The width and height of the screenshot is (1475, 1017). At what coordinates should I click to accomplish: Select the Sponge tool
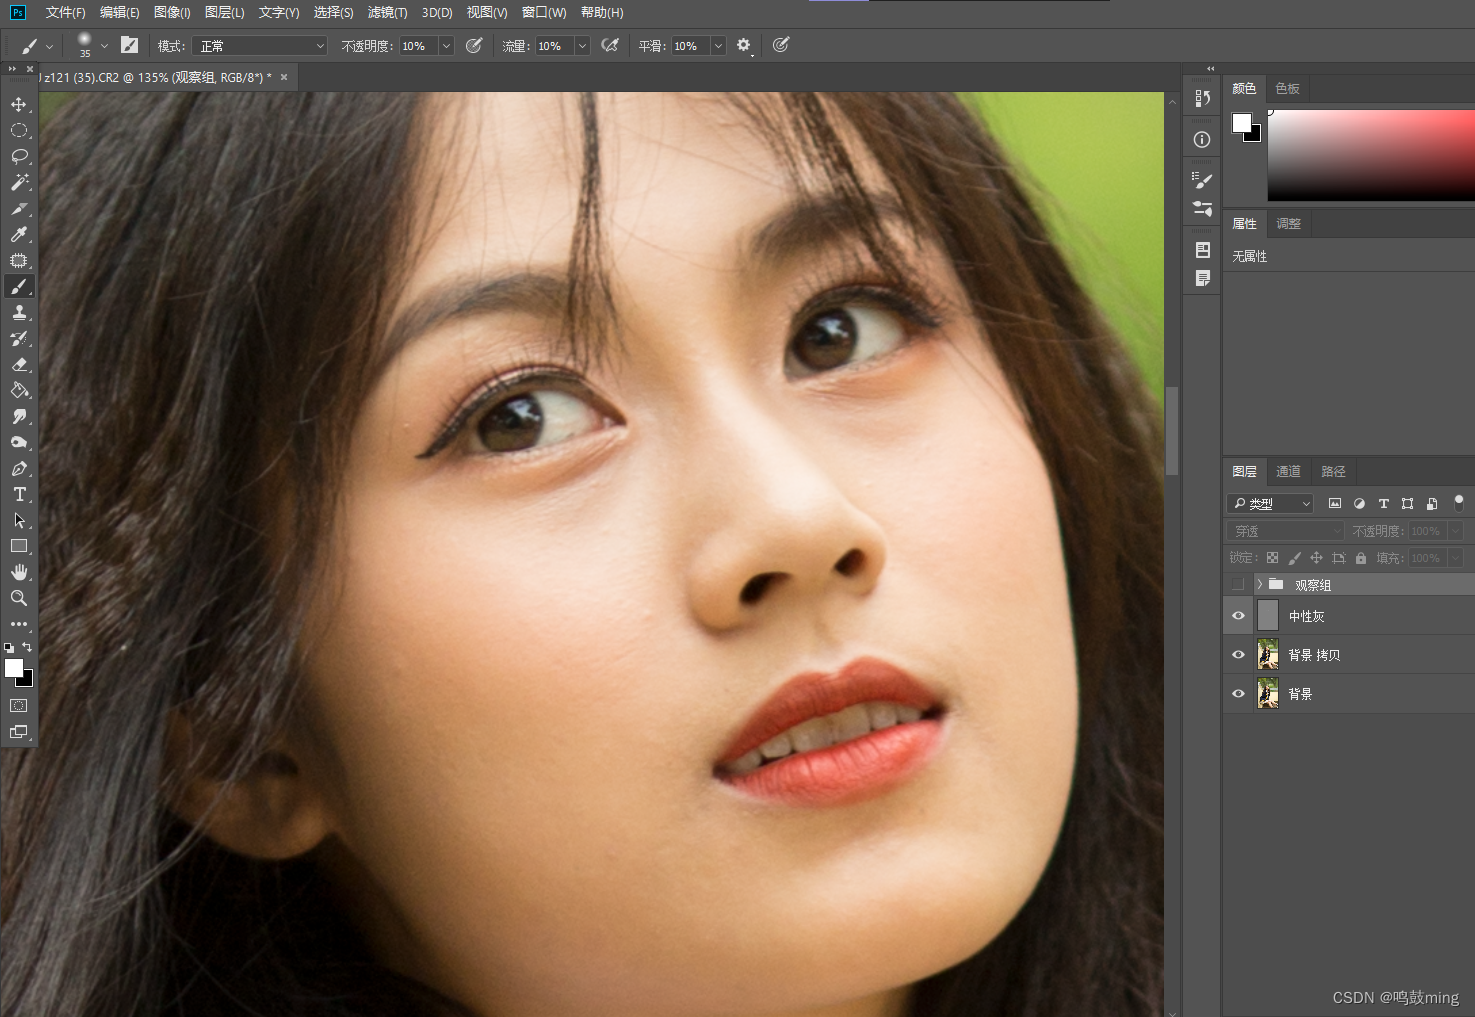coord(19,443)
